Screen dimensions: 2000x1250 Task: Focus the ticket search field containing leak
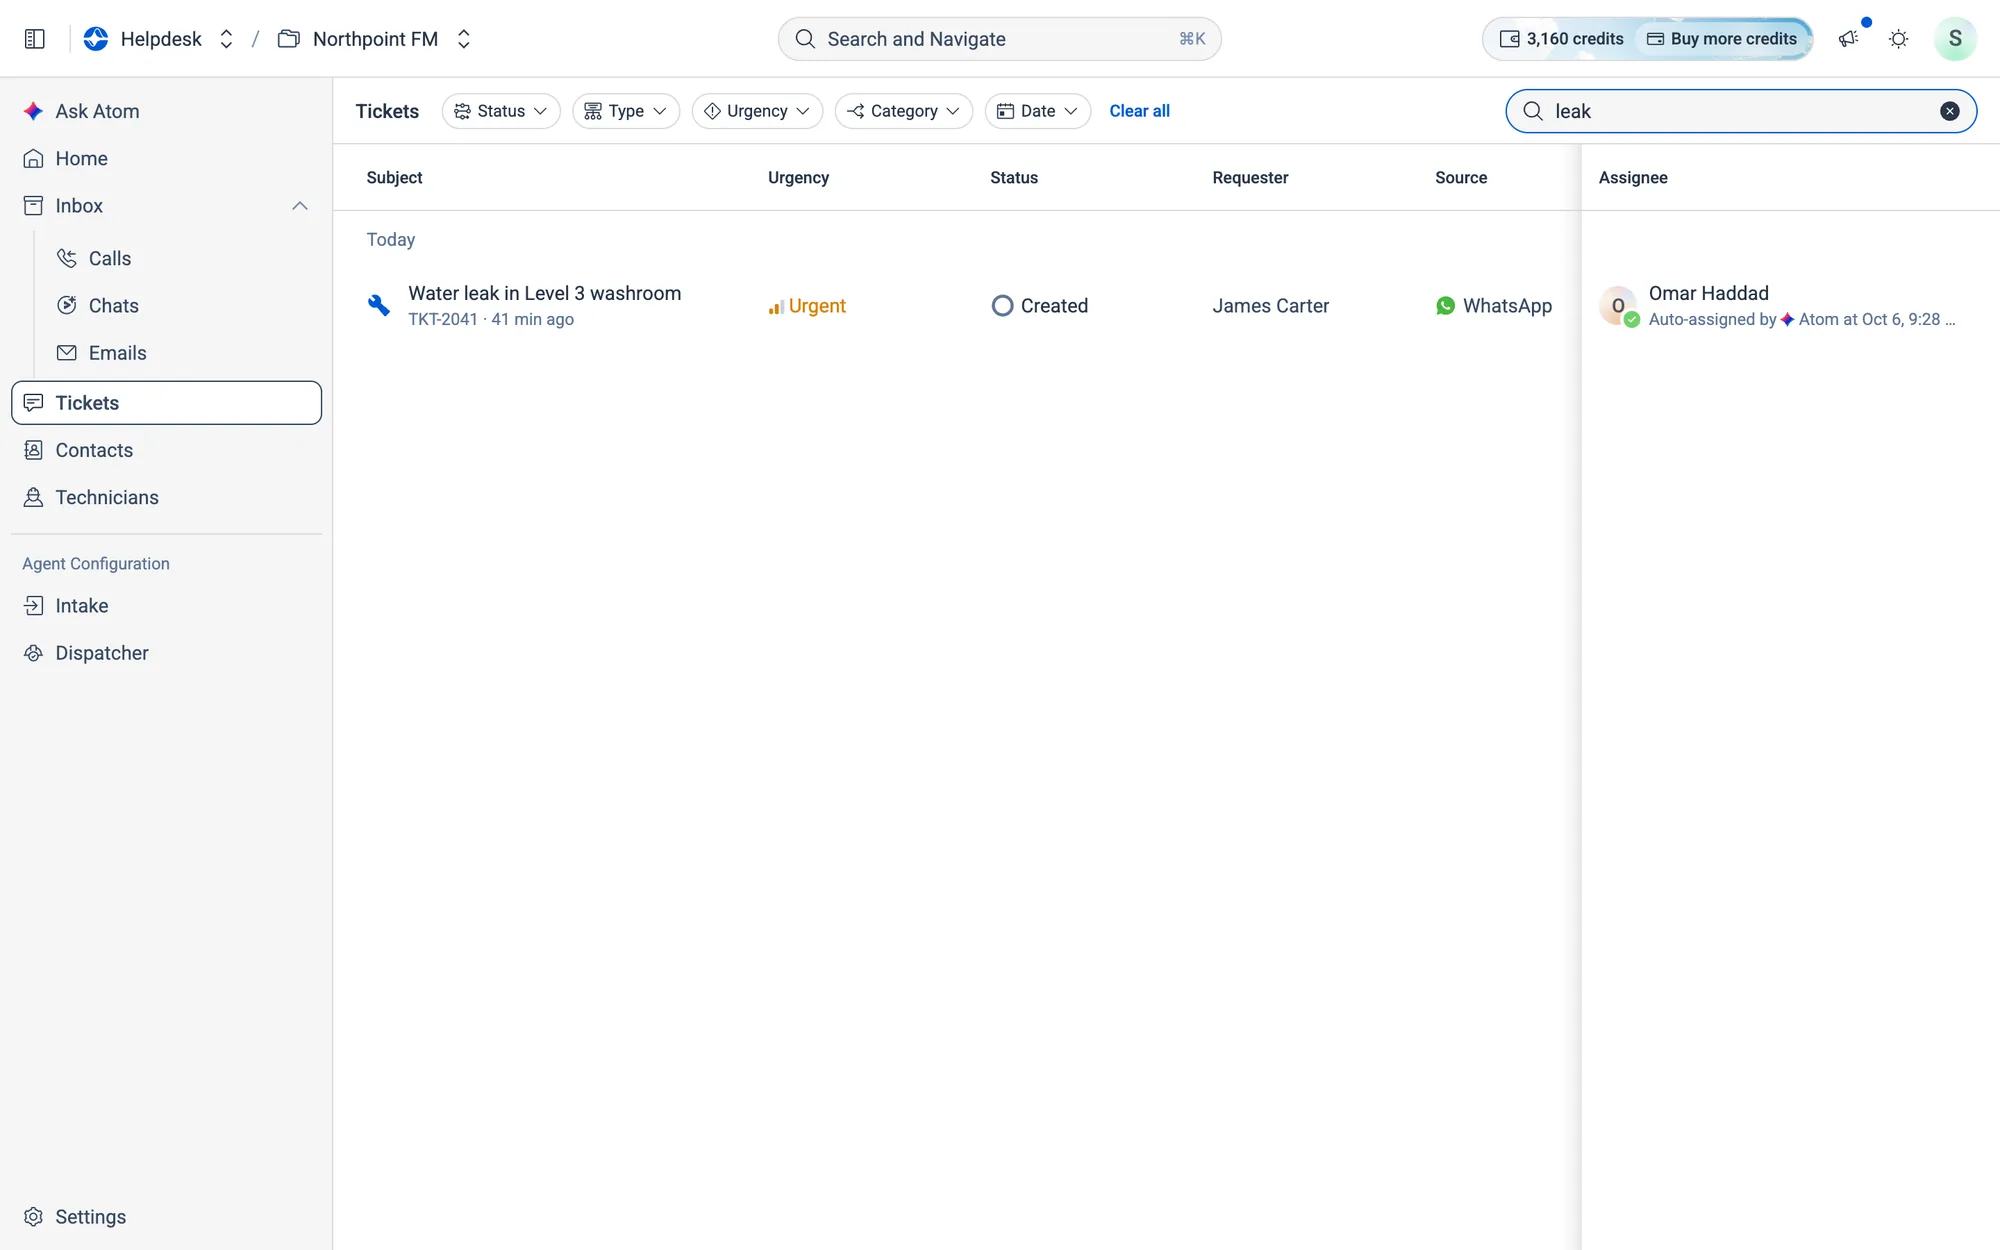1741,111
